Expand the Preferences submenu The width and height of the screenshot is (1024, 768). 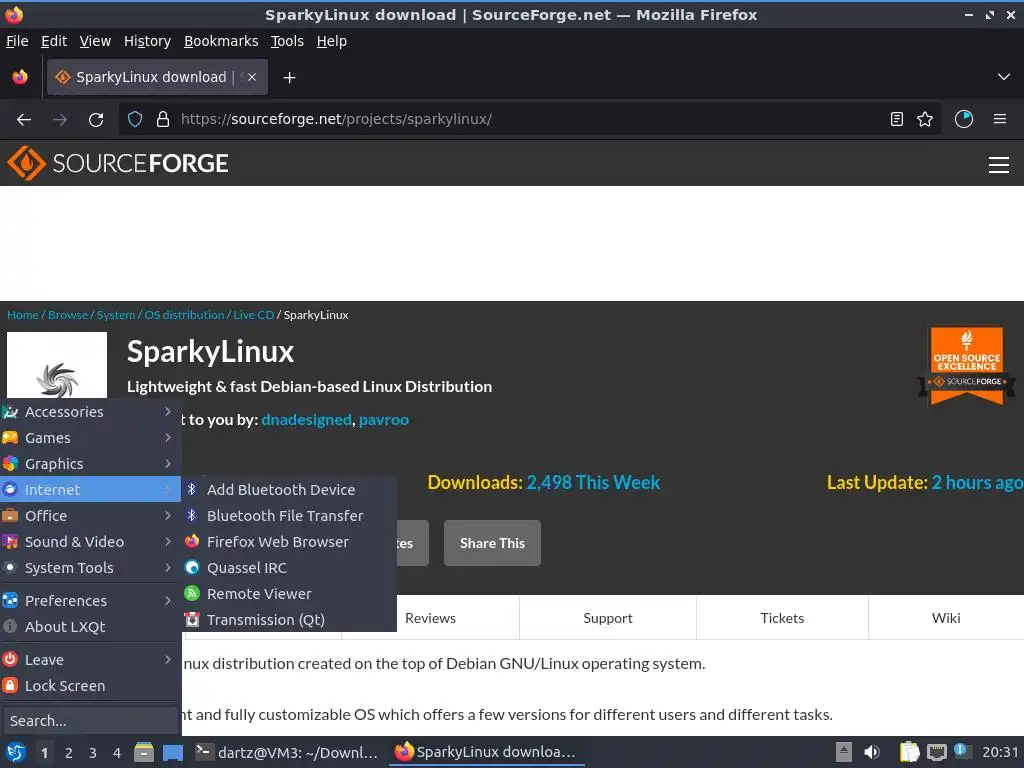point(90,601)
